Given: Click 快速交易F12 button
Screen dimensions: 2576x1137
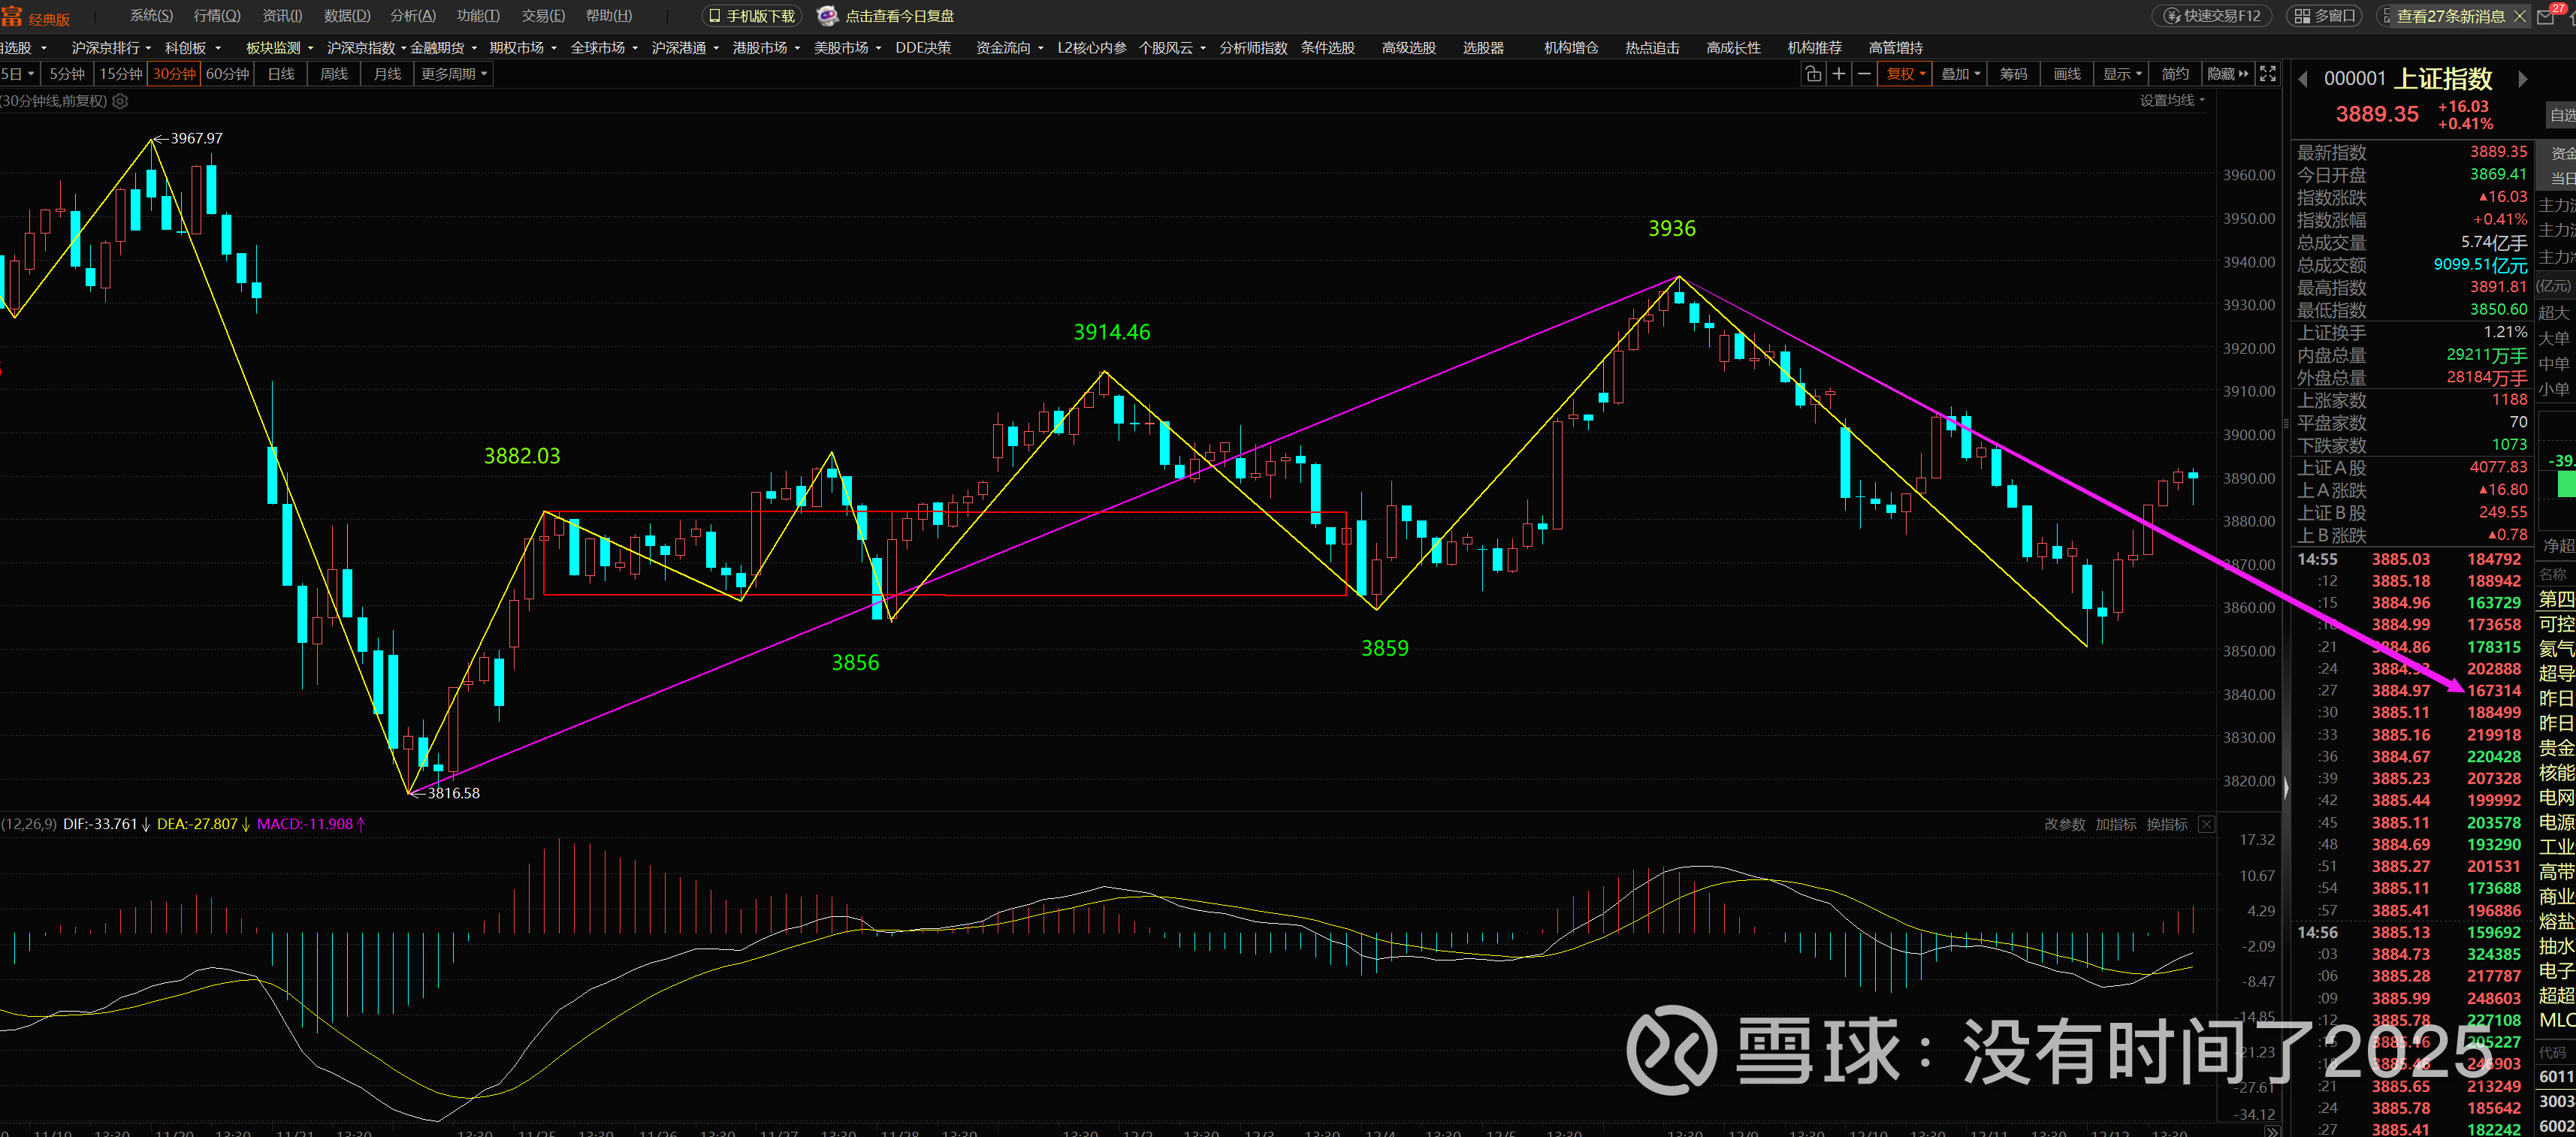Looking at the screenshot, I should (2211, 16).
